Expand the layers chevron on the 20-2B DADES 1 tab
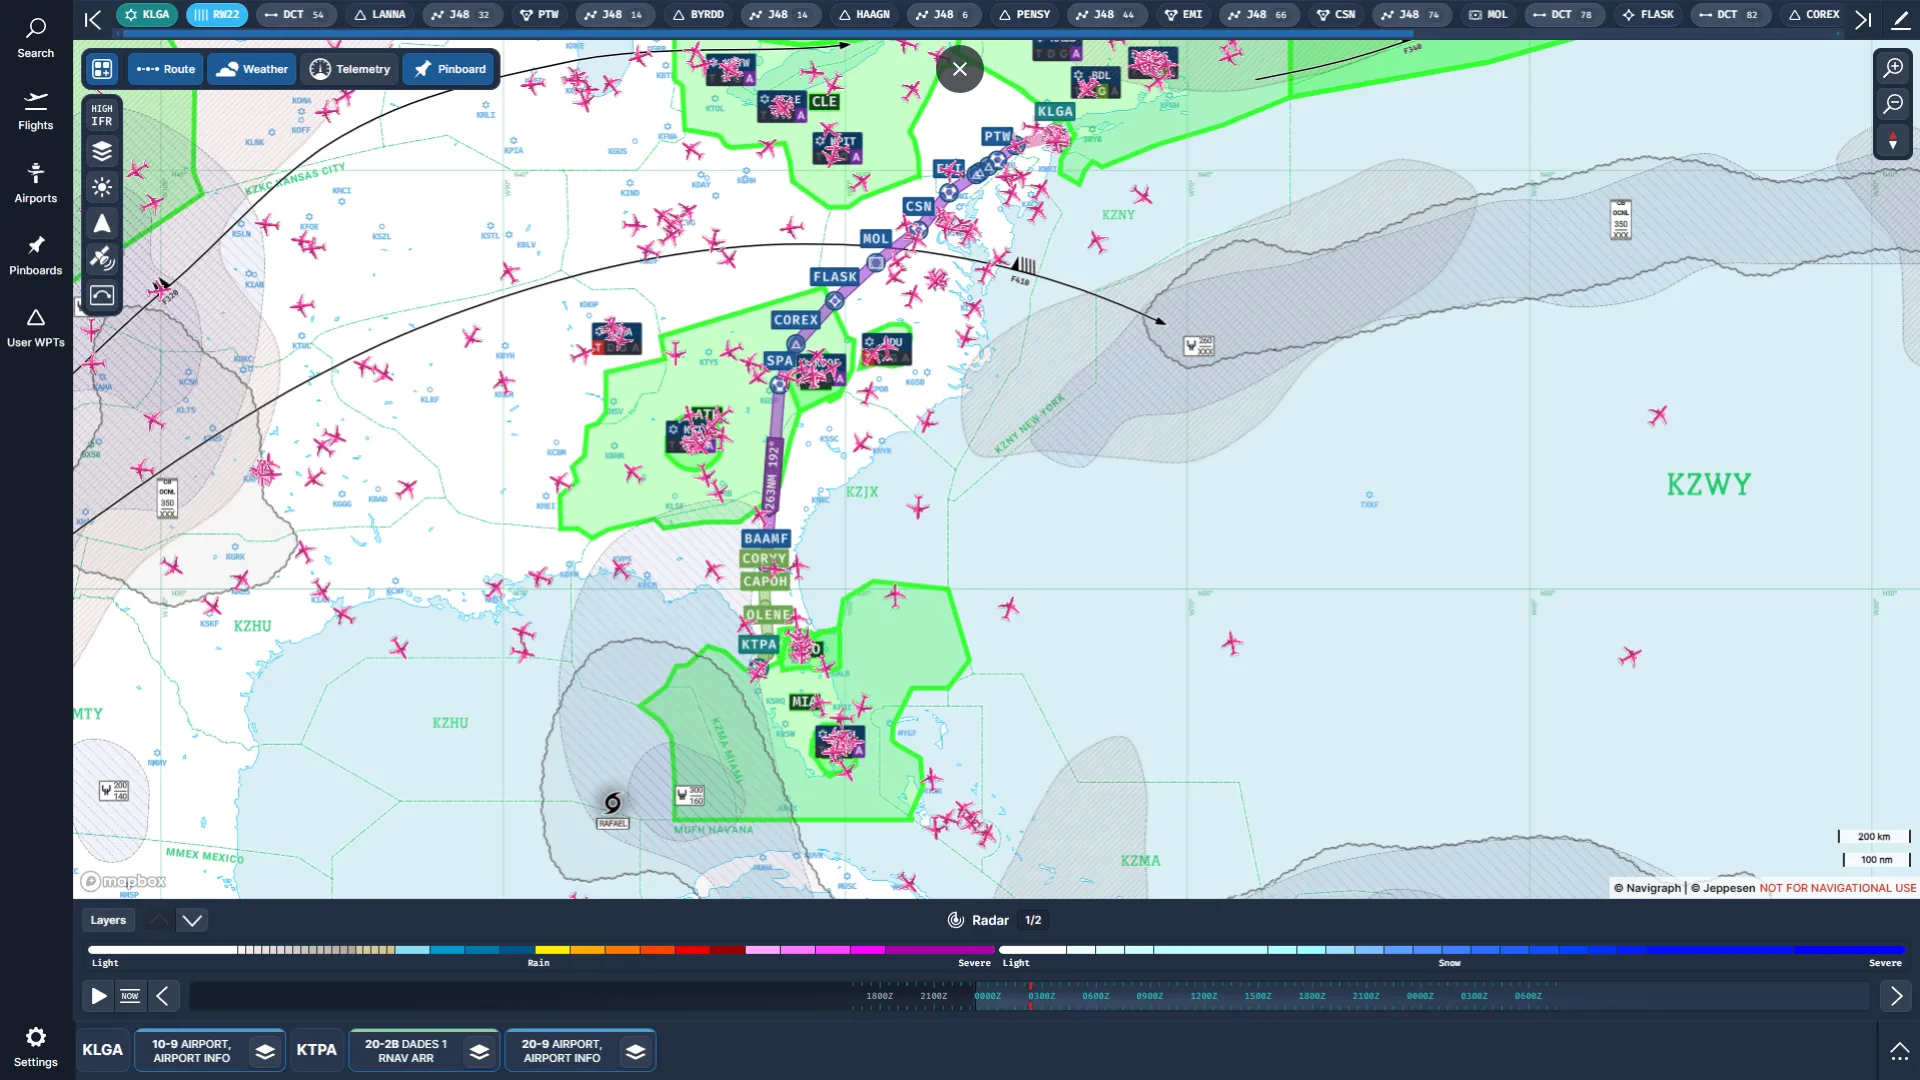This screenshot has width=1920, height=1080. [x=479, y=1050]
